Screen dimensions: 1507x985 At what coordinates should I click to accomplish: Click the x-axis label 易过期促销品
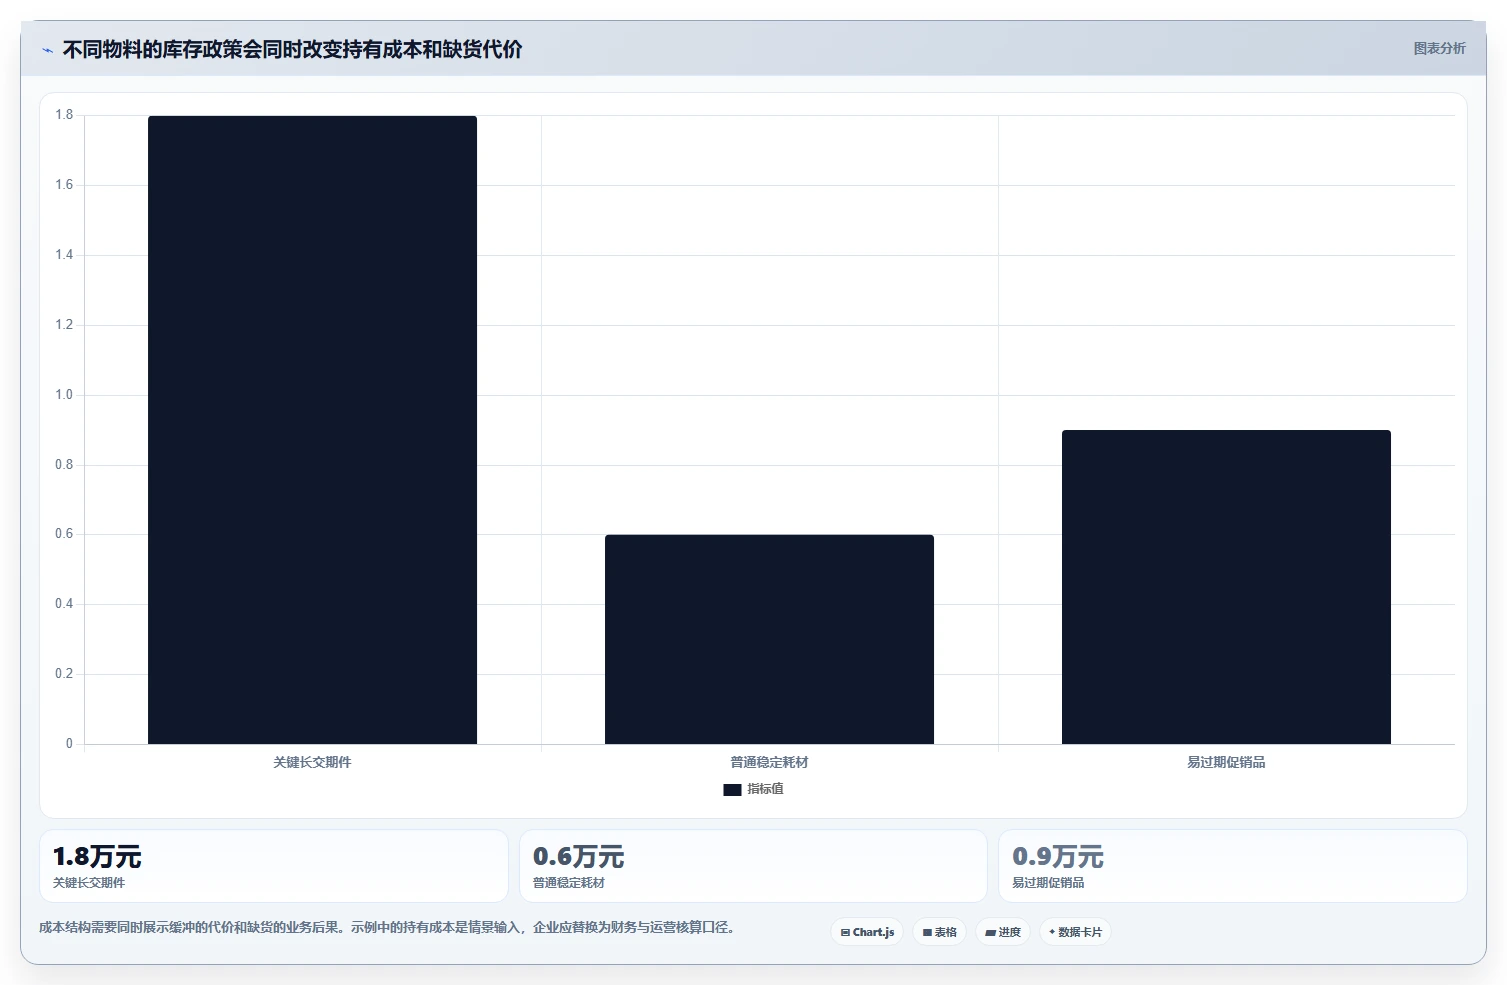(1226, 762)
